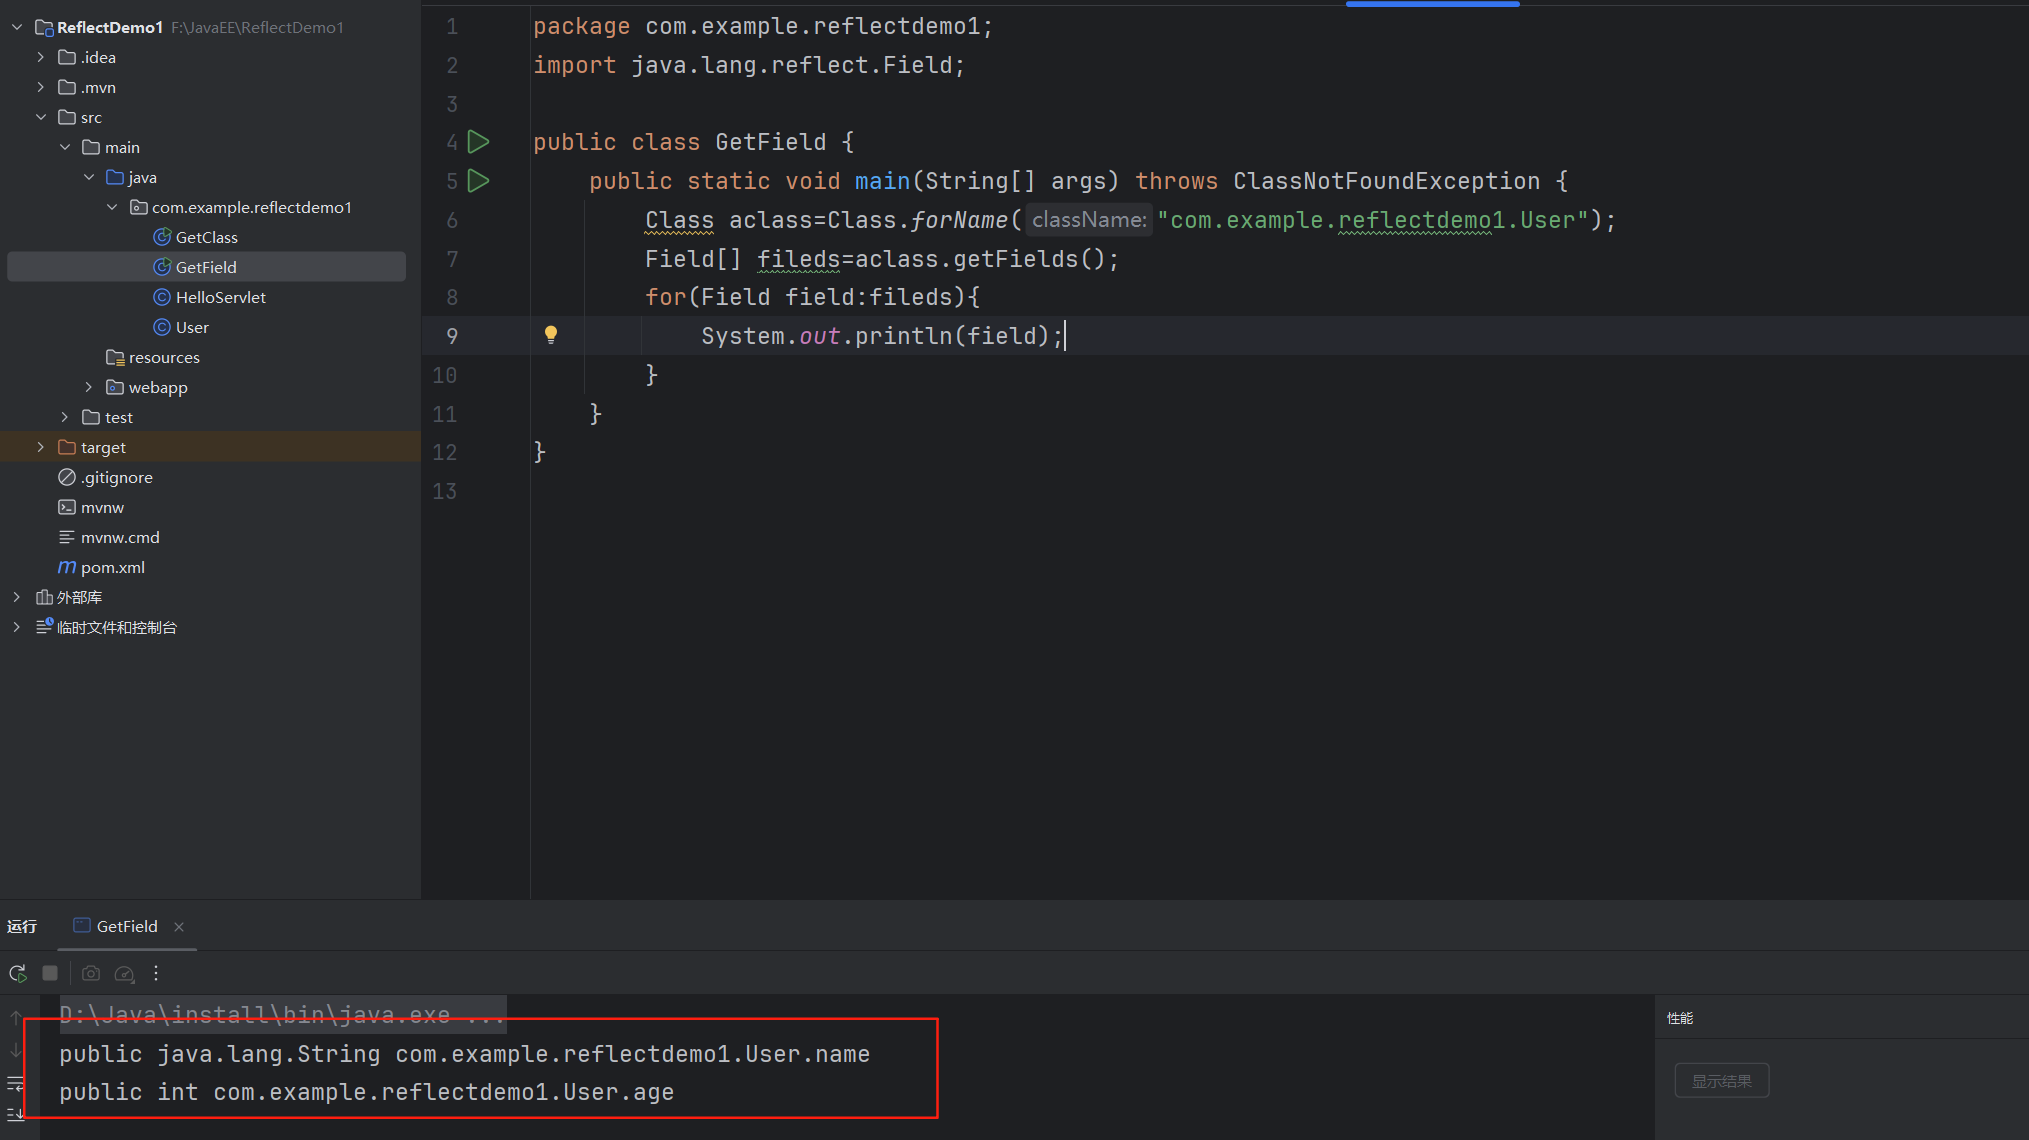Close the GetField run tab
Viewport: 2029px width, 1140px height.
(x=179, y=927)
